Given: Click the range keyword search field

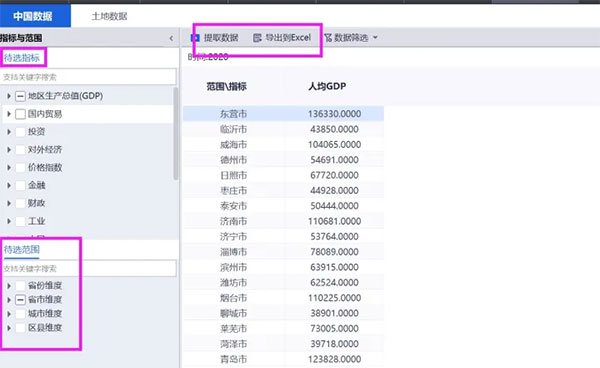Looking at the screenshot, I should pyautogui.click(x=88, y=269).
